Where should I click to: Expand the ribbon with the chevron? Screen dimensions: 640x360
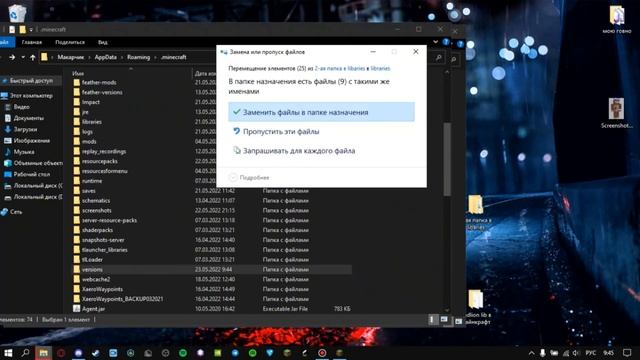[436, 42]
